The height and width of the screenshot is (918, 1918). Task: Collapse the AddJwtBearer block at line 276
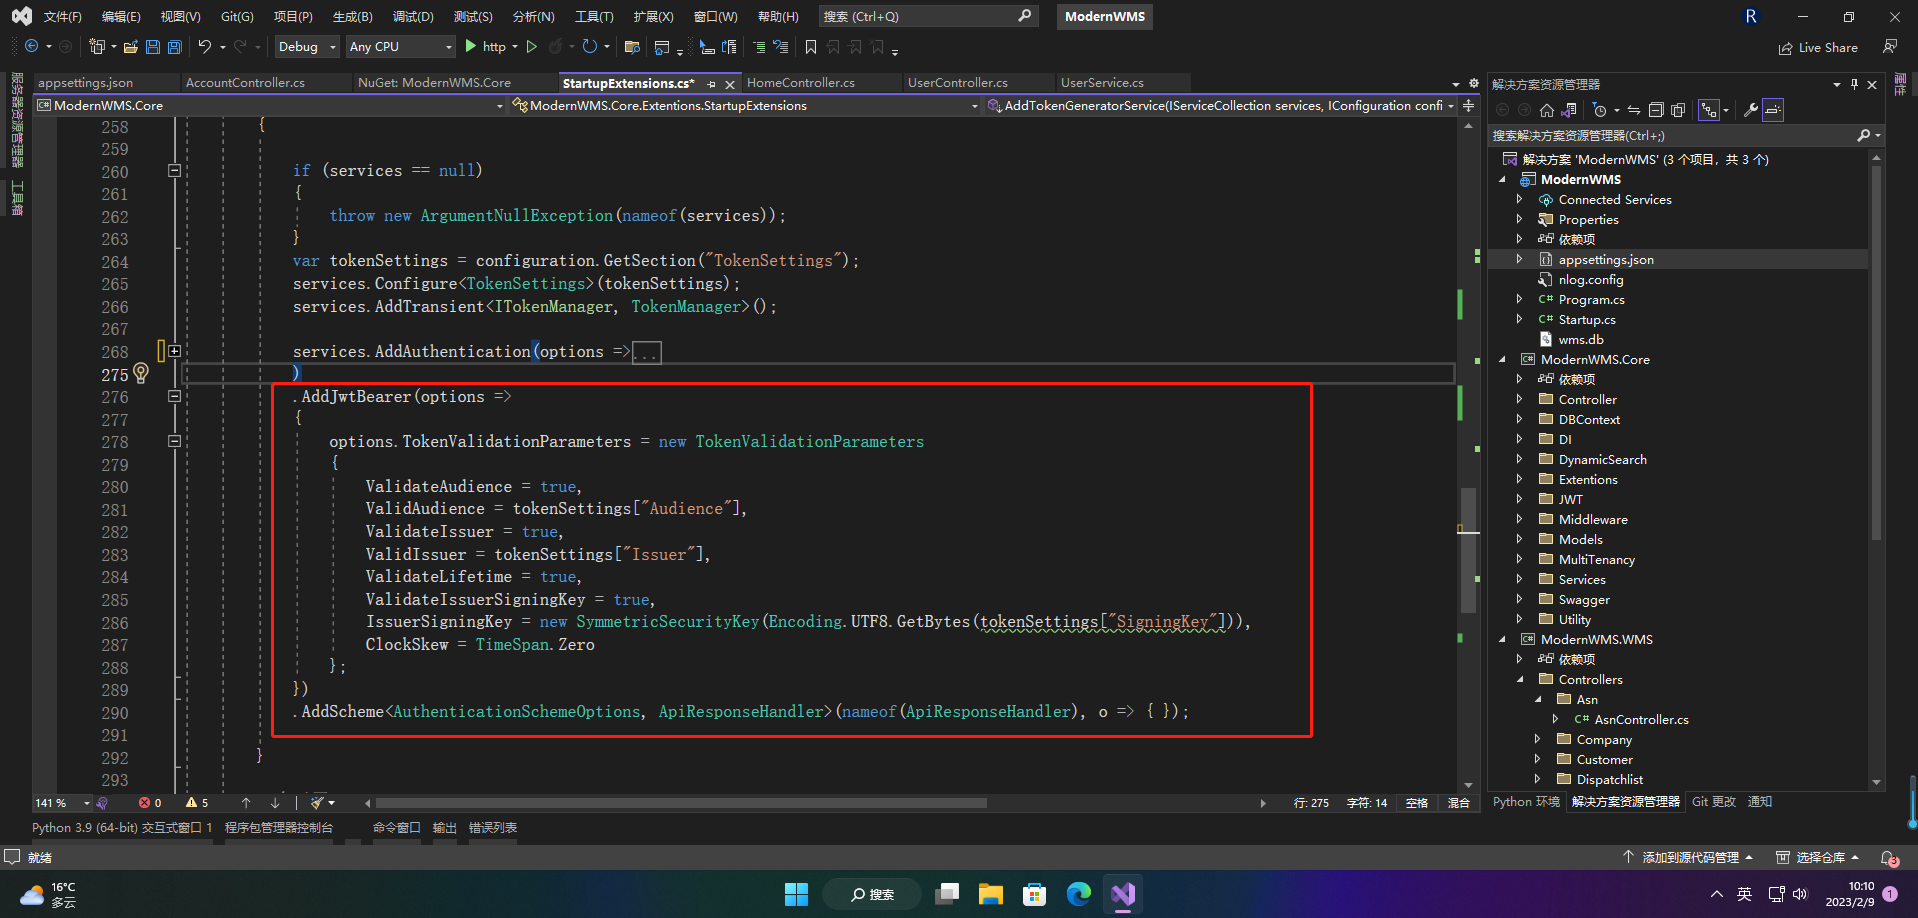pos(174,396)
